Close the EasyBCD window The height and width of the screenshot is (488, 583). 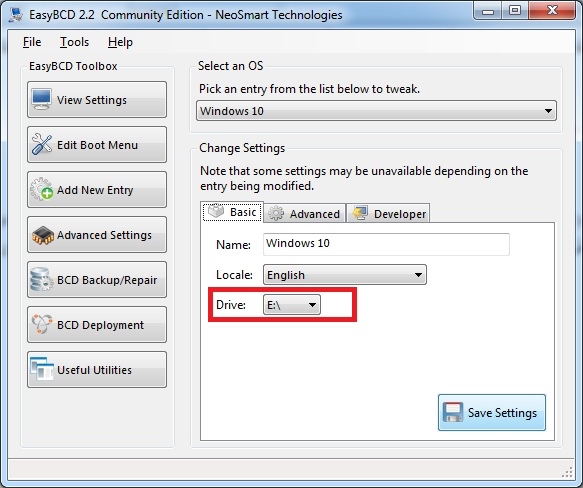(x=552, y=11)
